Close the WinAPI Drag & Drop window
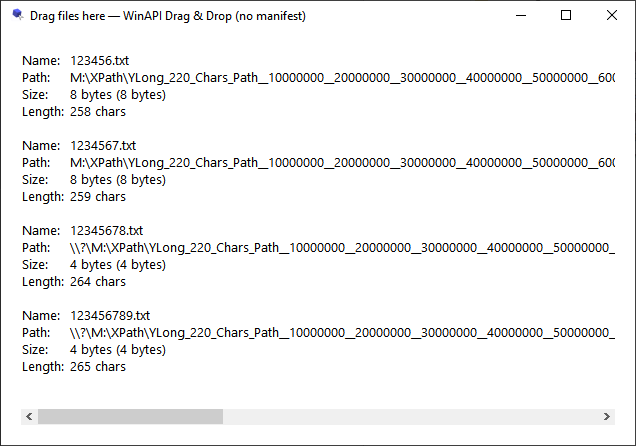This screenshot has width=636, height=446. (611, 15)
